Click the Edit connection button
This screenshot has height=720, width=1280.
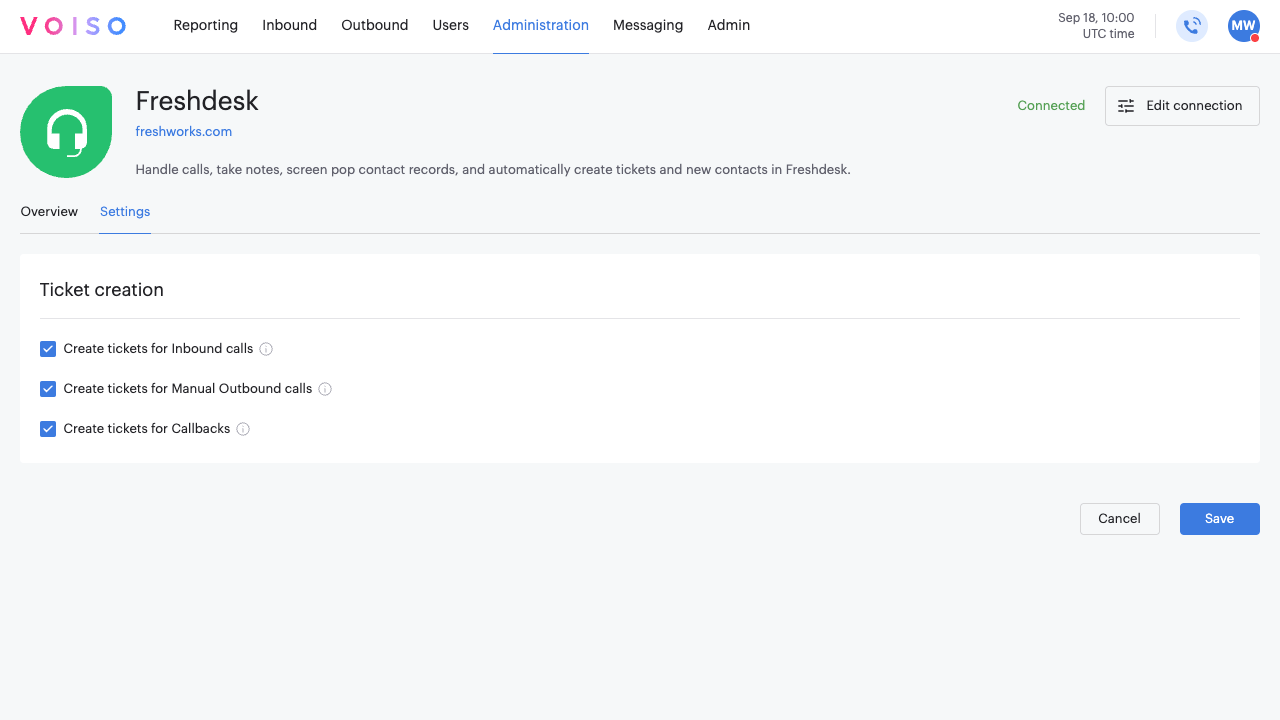(1182, 106)
